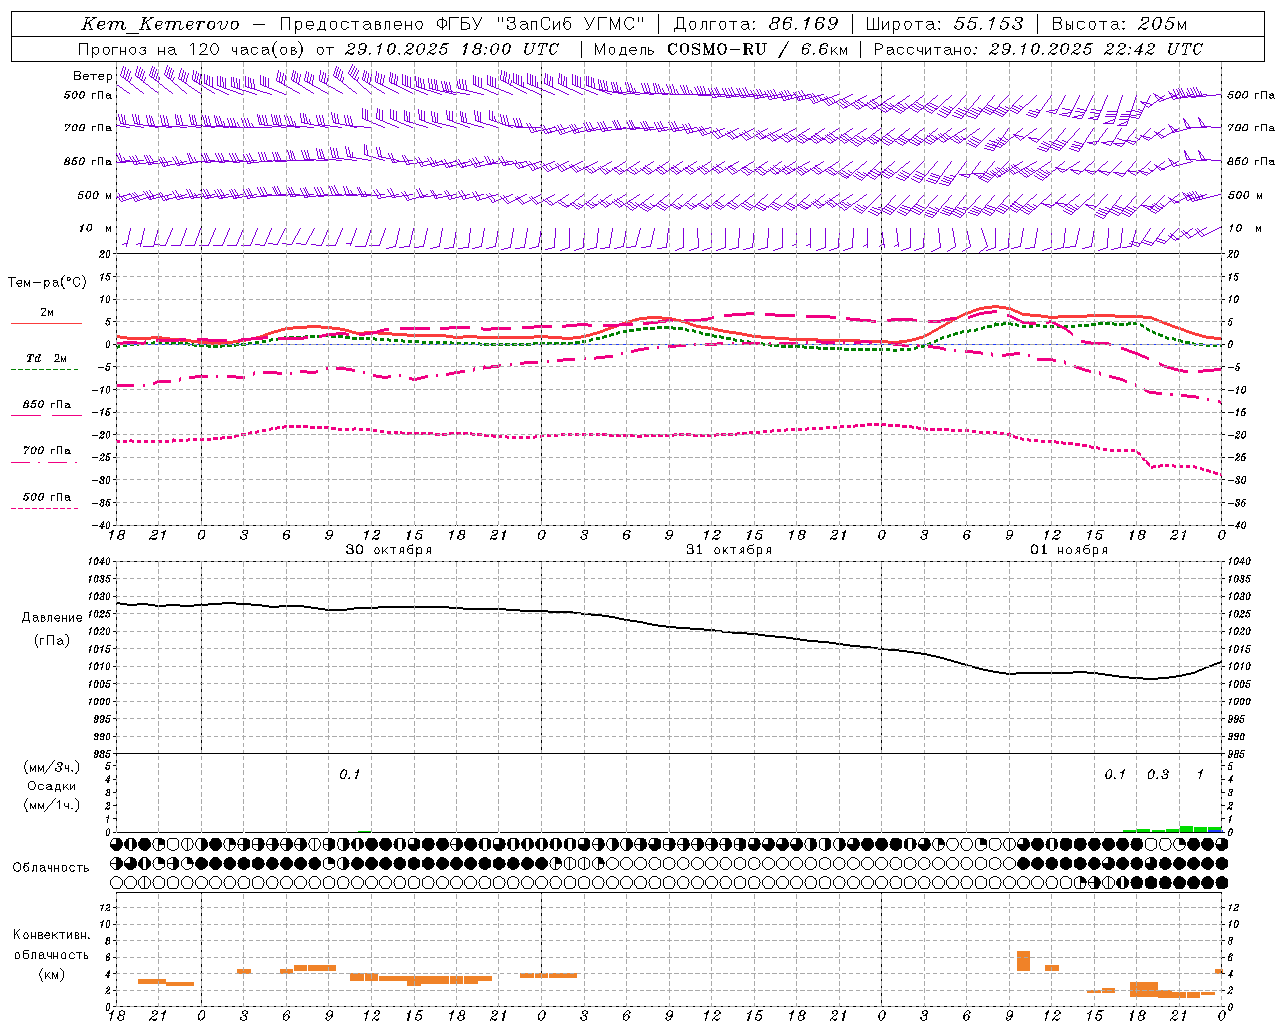This screenshot has width=1280, height=1024.
Task: Click the (мм/3ч.) precipitation unit label
Action: (x=50, y=767)
